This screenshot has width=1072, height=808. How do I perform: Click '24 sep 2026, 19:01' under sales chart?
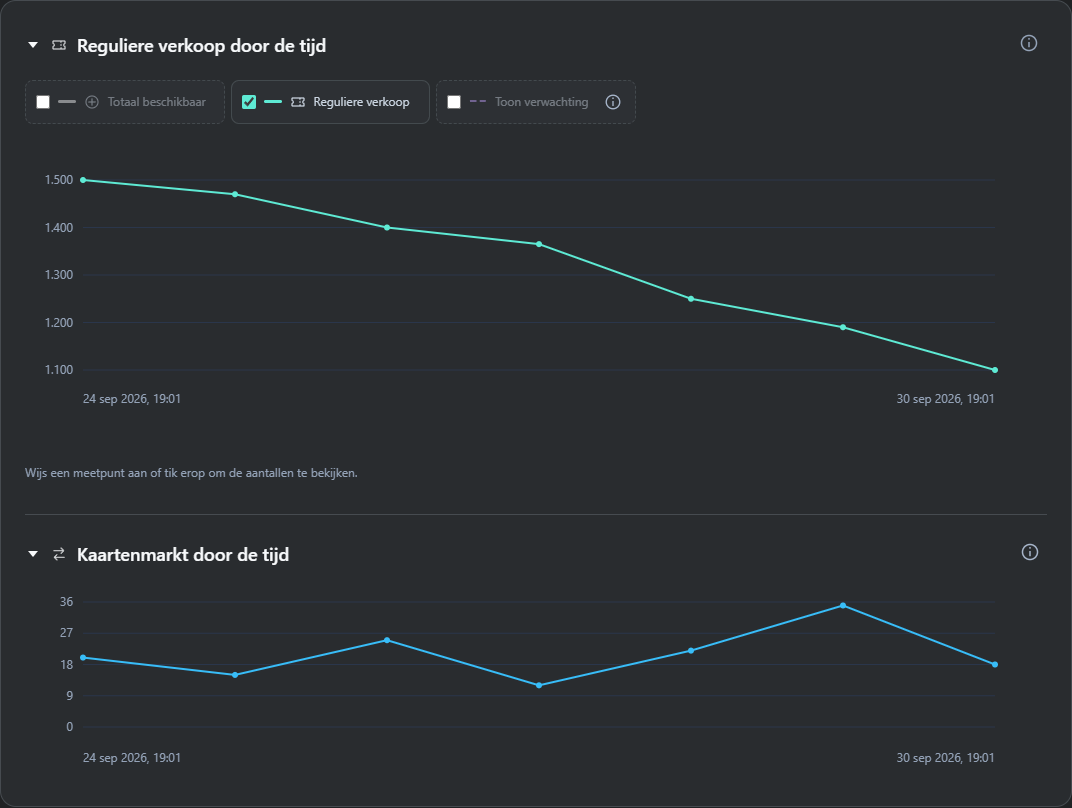pyautogui.click(x=132, y=399)
